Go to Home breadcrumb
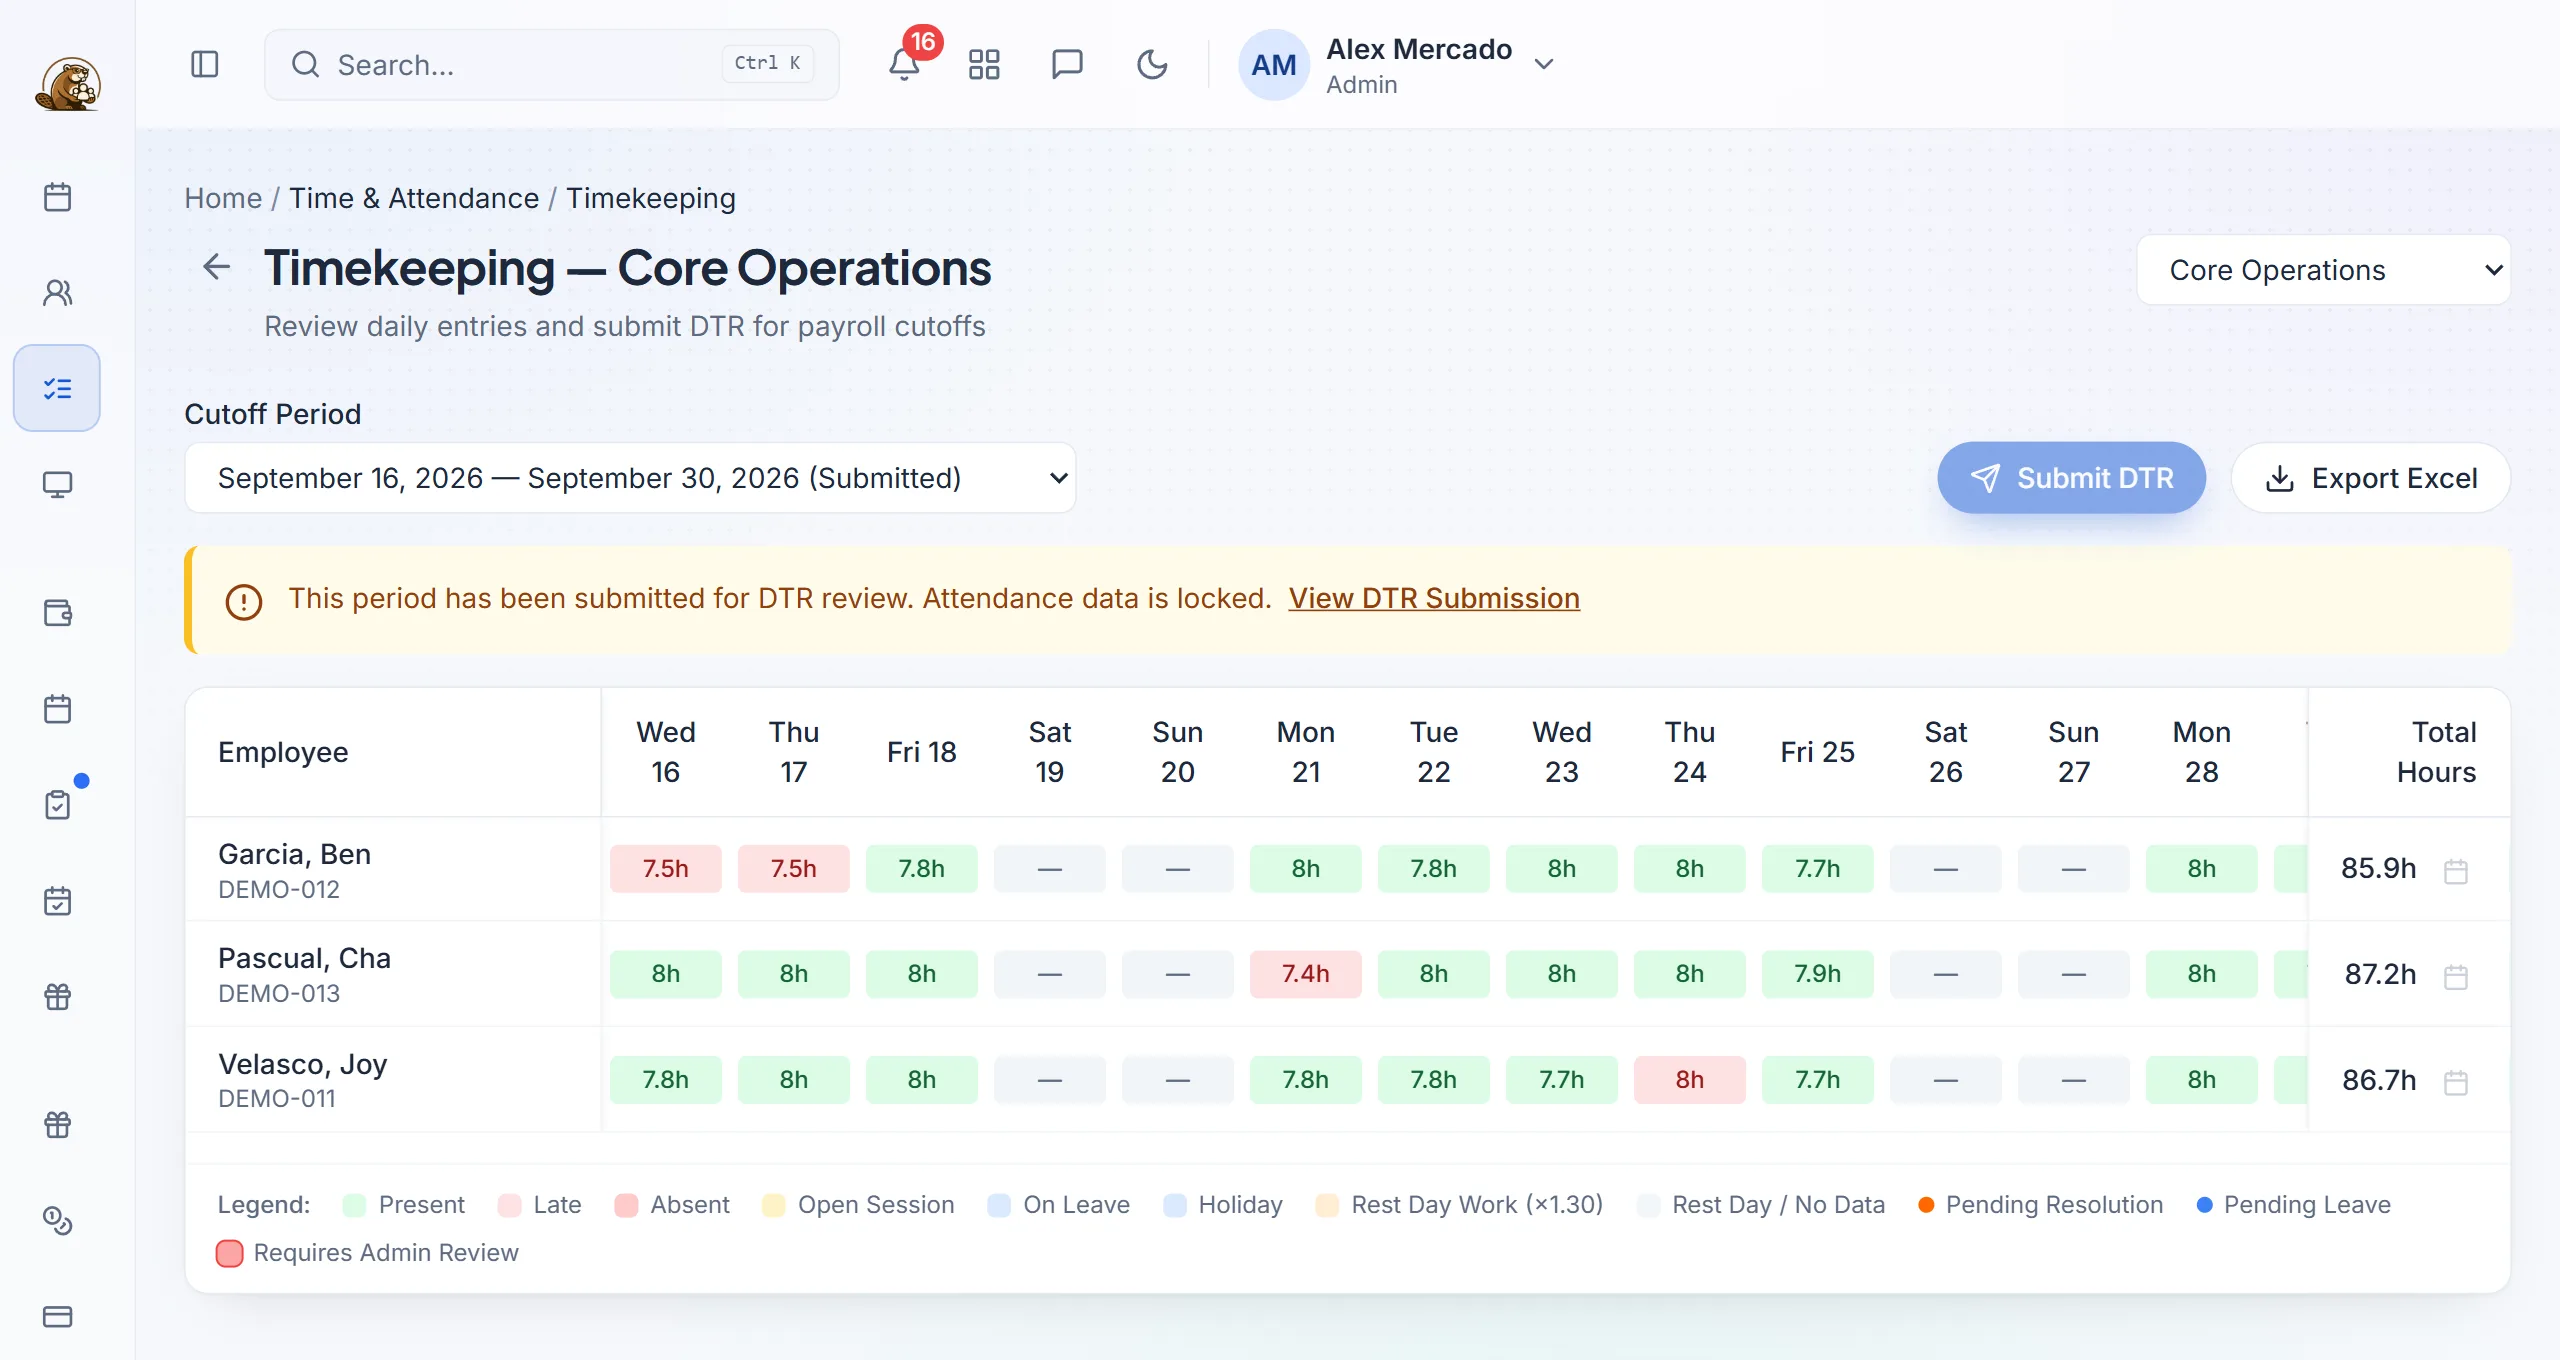 223,198
